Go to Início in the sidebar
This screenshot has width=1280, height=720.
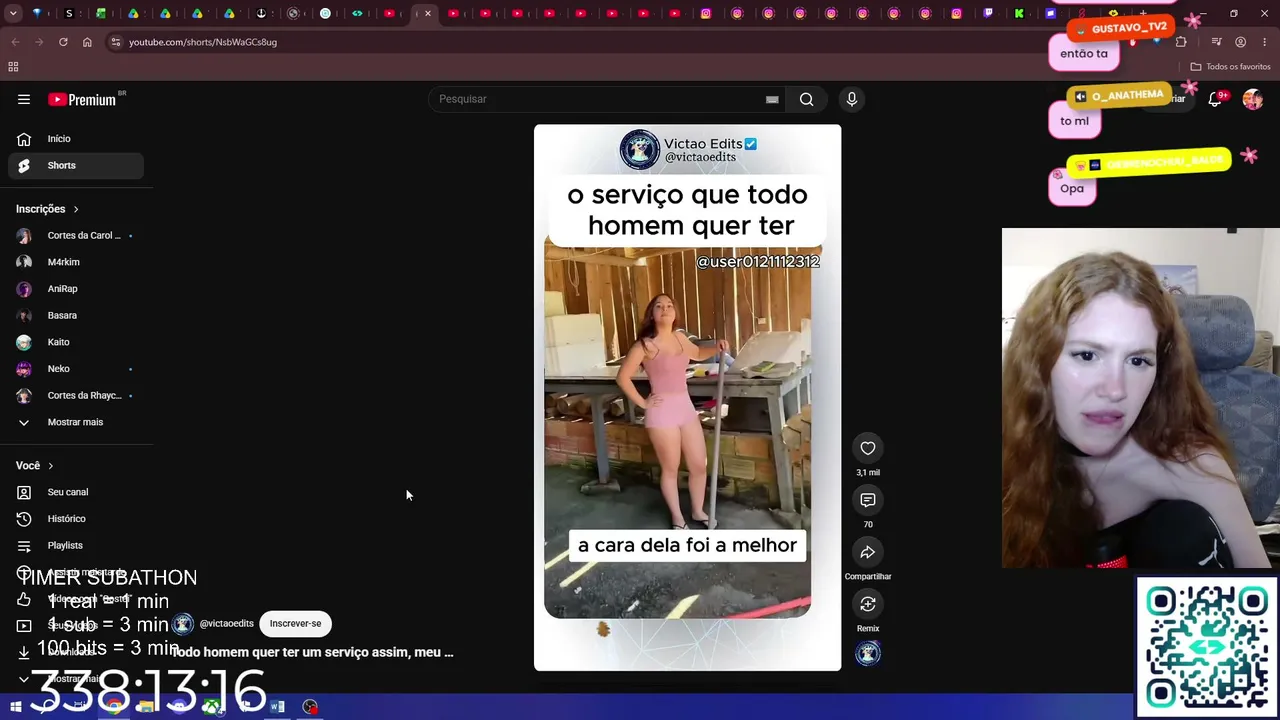click(76, 139)
